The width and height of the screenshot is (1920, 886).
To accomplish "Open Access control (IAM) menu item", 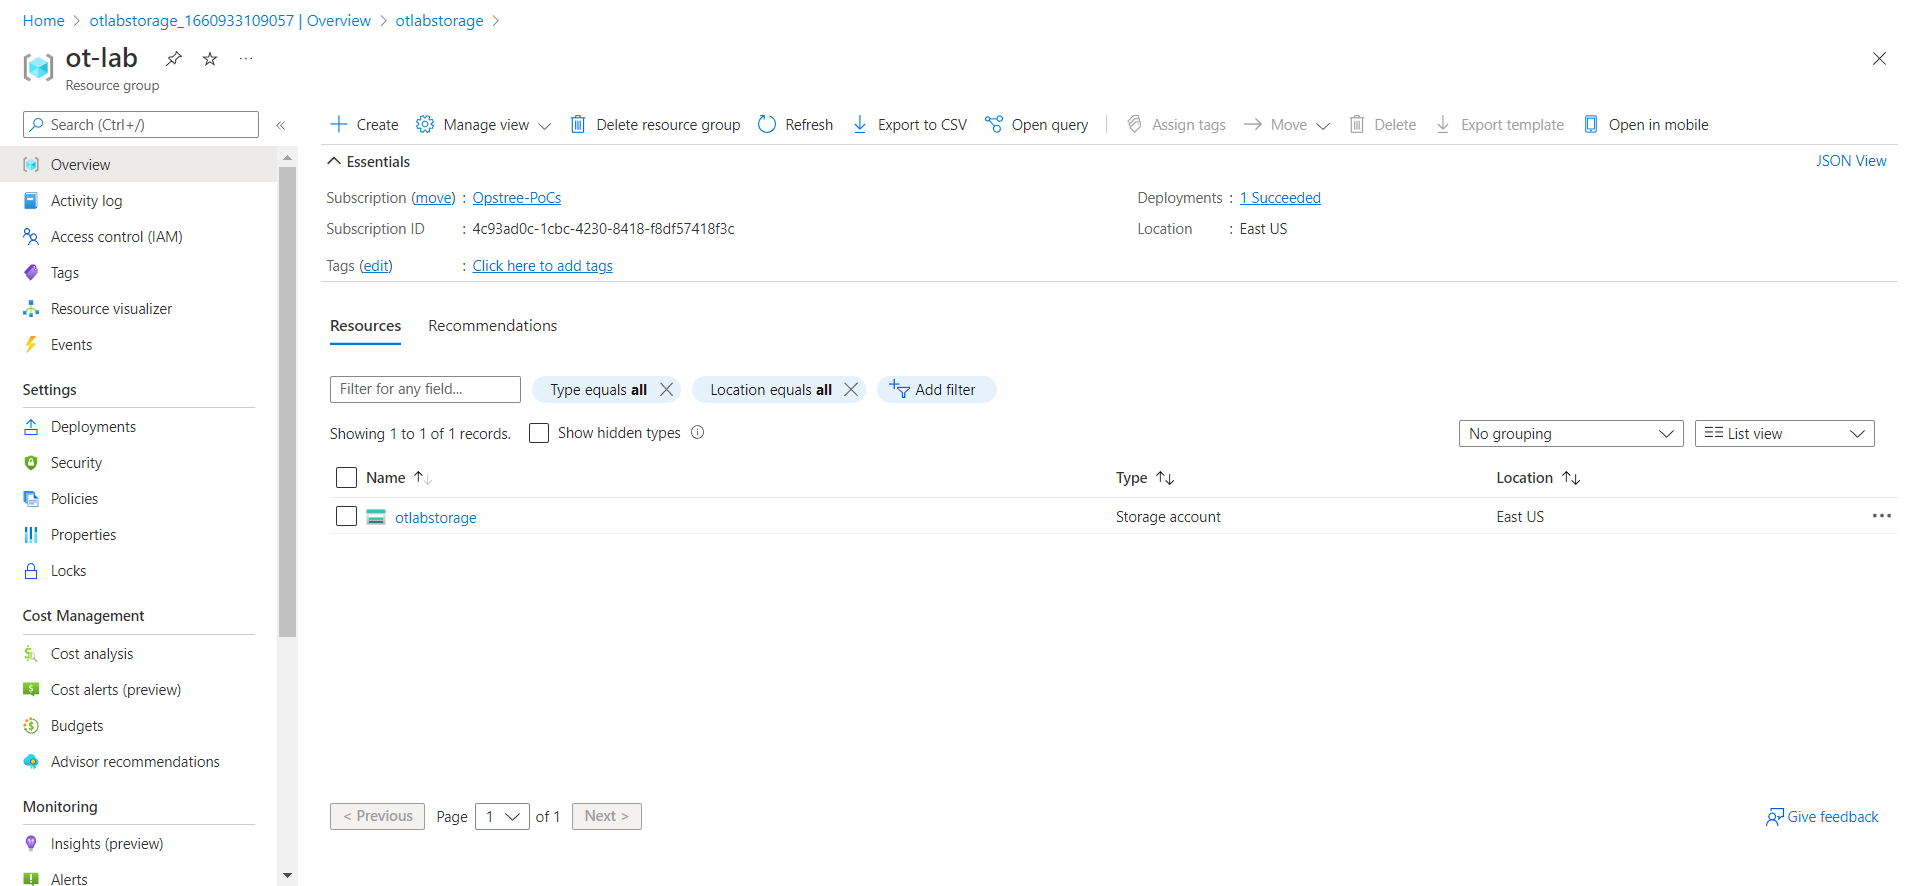I will [117, 237].
